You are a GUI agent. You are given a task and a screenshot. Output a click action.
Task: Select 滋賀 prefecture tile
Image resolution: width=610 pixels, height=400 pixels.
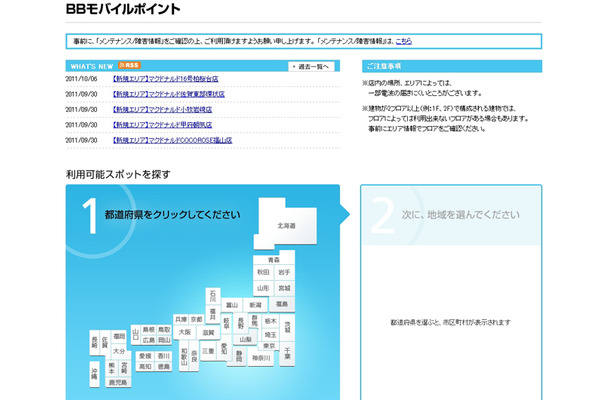click(x=209, y=333)
